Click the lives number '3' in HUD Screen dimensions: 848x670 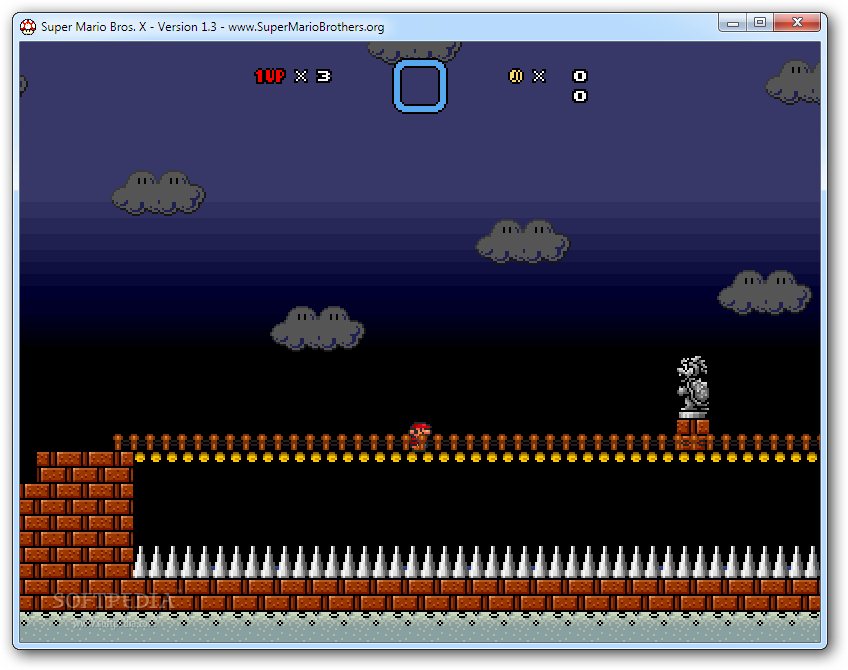tap(323, 76)
